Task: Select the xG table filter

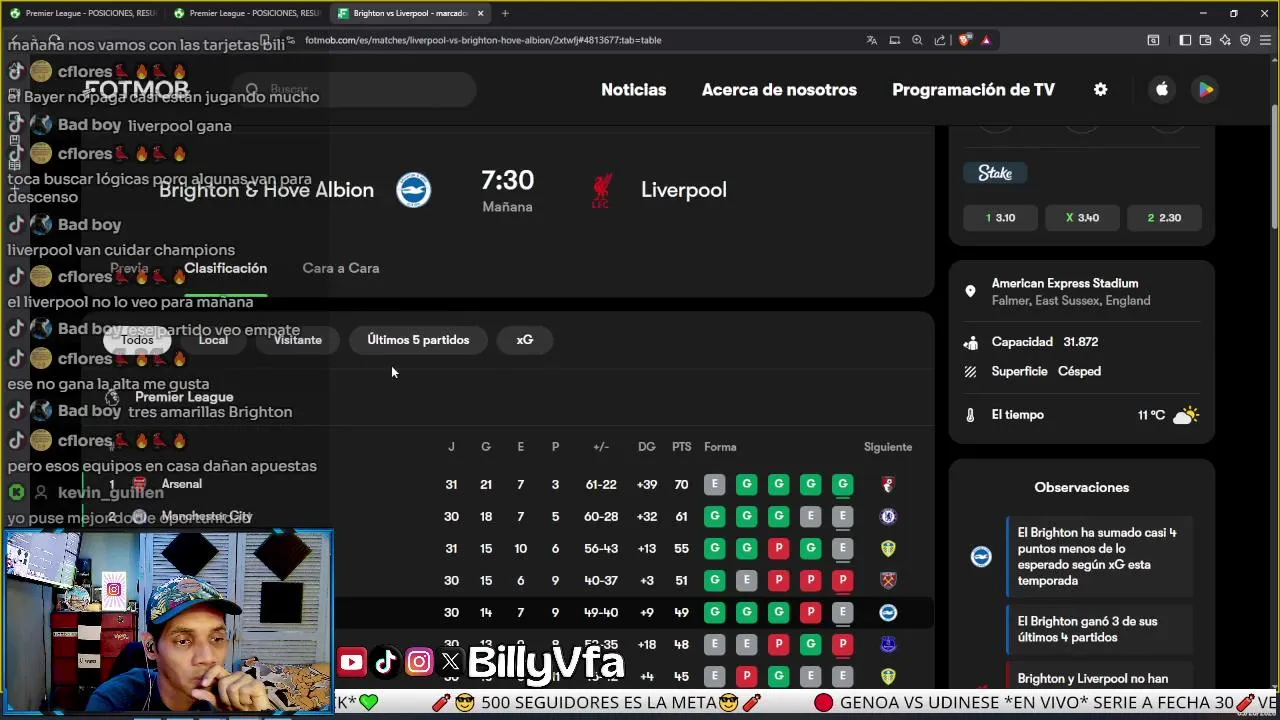Action: coord(525,340)
